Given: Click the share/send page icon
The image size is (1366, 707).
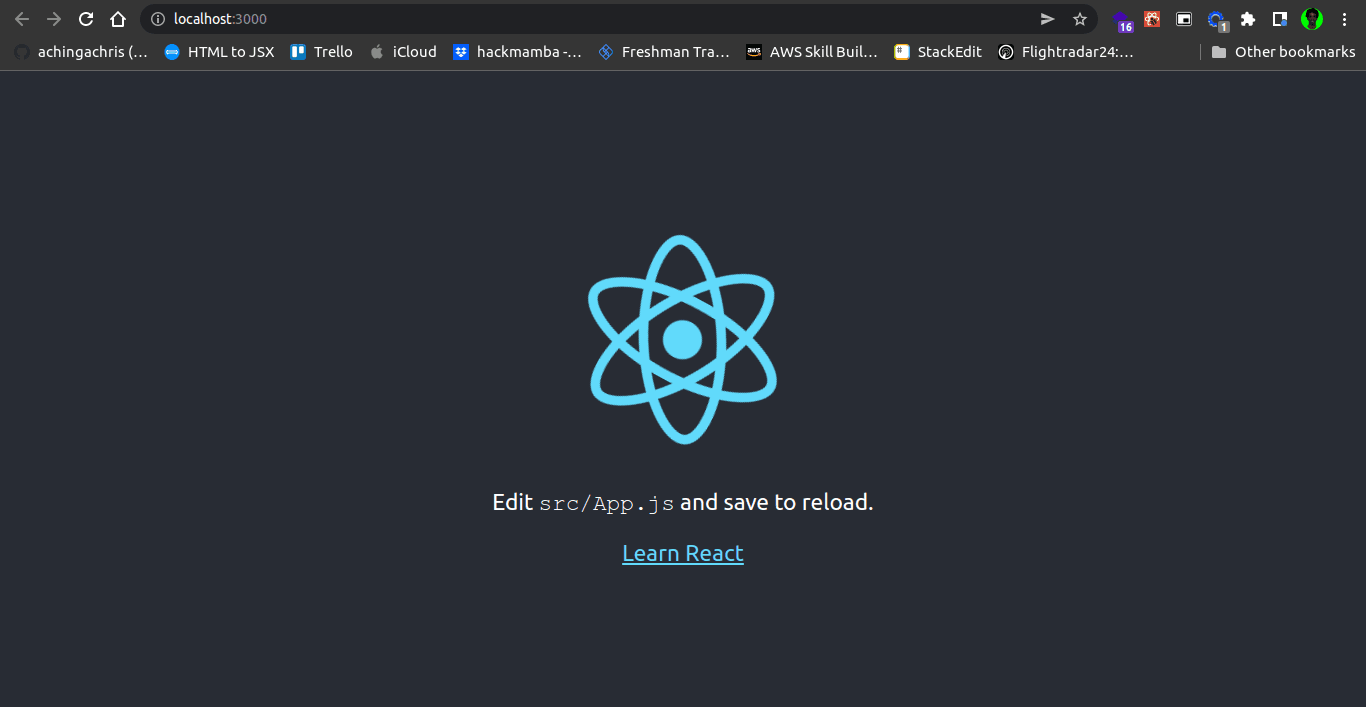Looking at the screenshot, I should pyautogui.click(x=1047, y=19).
